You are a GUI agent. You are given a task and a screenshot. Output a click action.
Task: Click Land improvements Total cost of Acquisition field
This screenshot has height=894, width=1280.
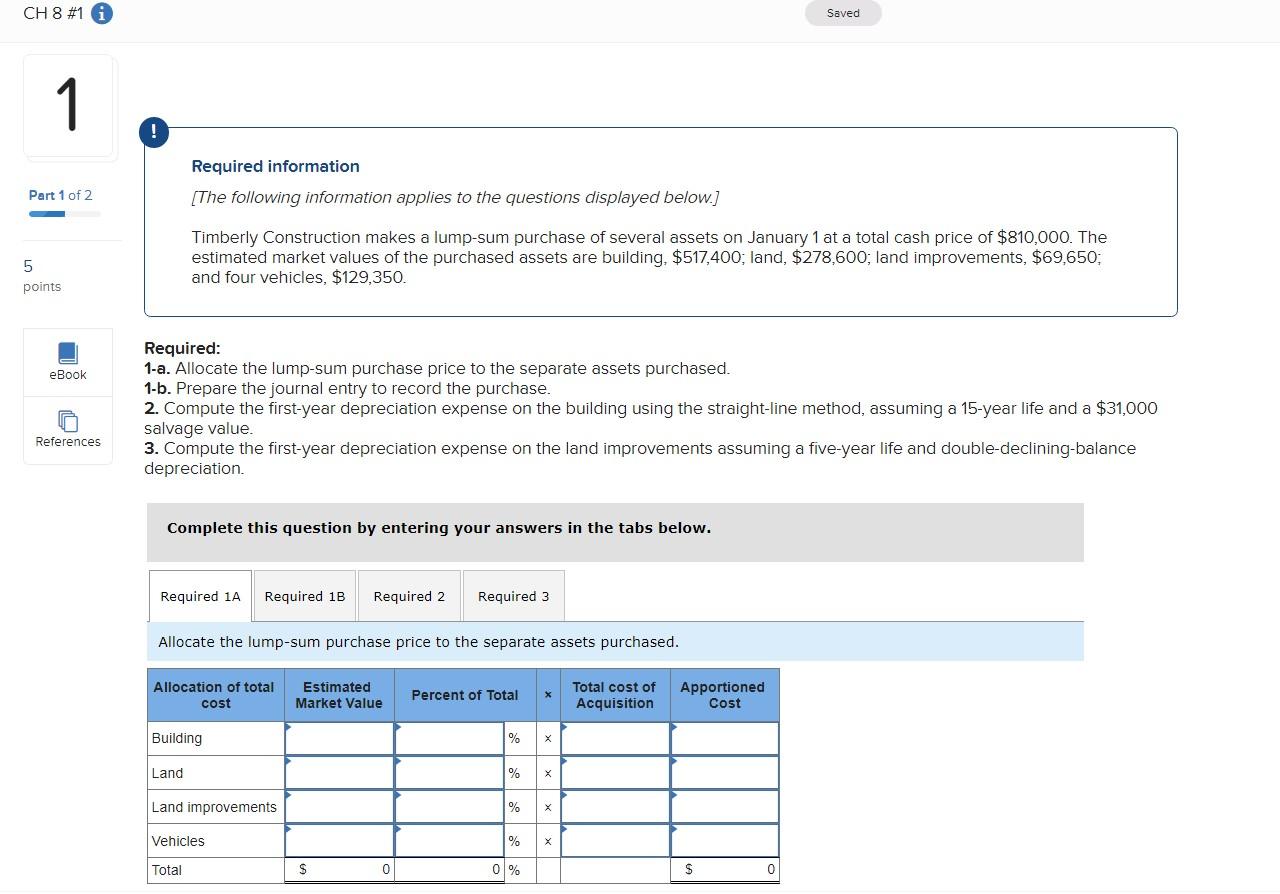[x=615, y=807]
